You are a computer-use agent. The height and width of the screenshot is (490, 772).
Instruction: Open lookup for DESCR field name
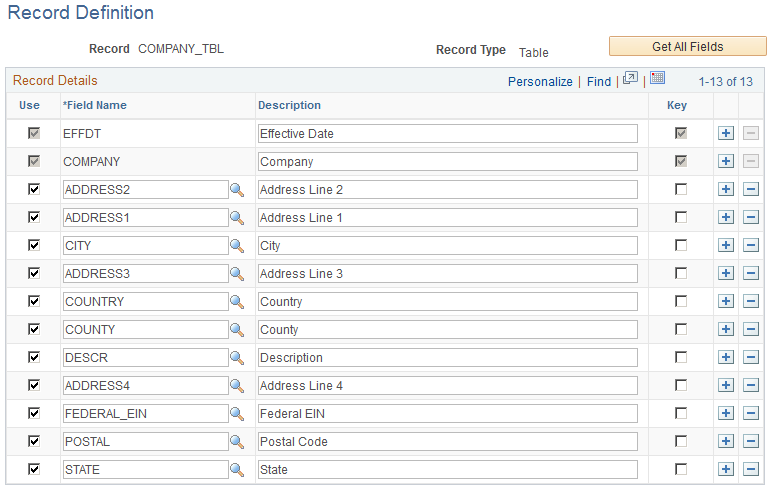pyautogui.click(x=237, y=358)
